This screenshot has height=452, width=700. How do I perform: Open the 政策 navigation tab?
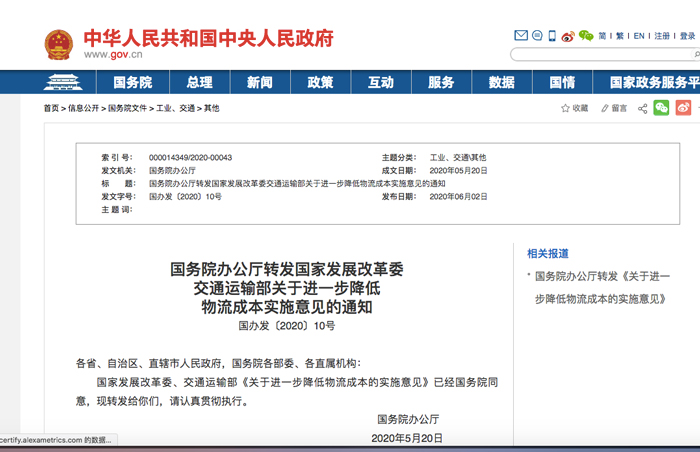coord(320,82)
